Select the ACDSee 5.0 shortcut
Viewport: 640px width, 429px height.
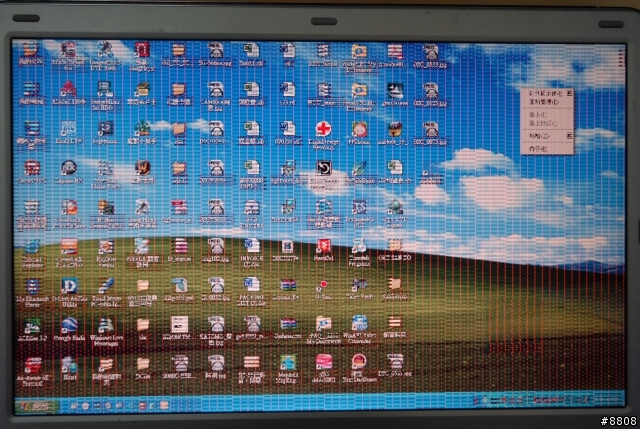pyautogui.click(x=32, y=325)
